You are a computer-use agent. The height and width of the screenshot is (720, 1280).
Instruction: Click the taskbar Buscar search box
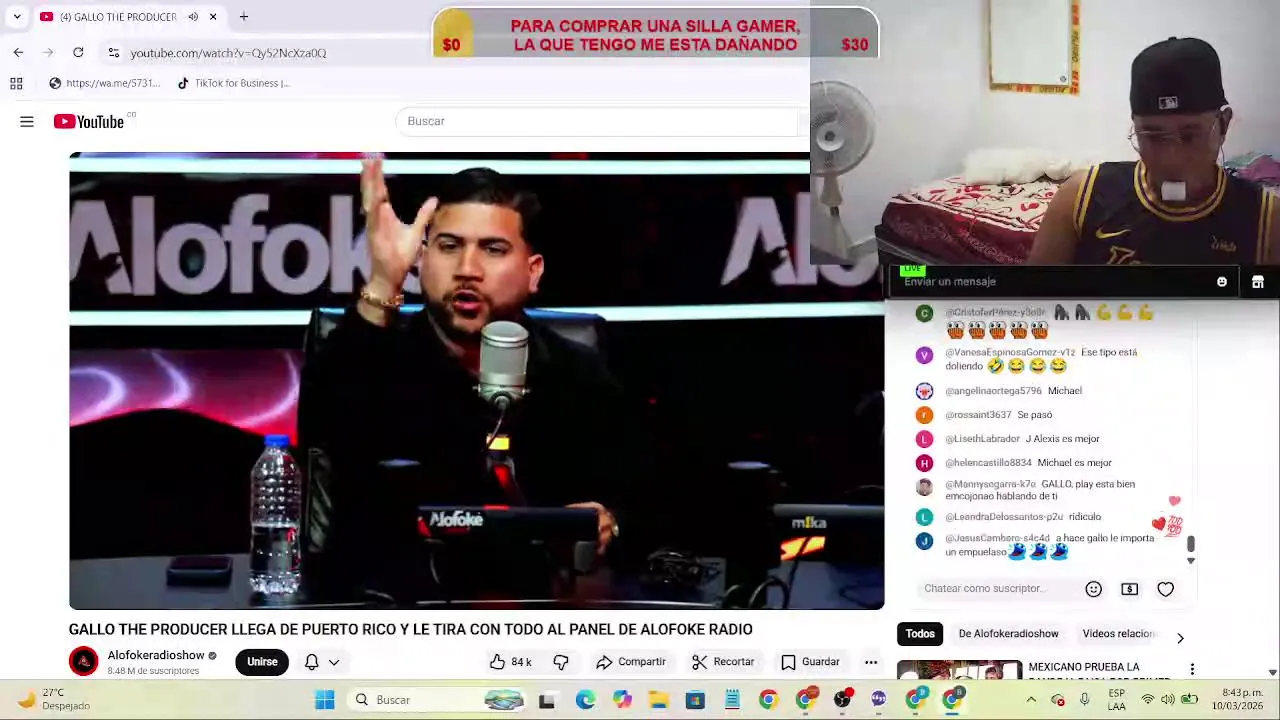point(438,700)
